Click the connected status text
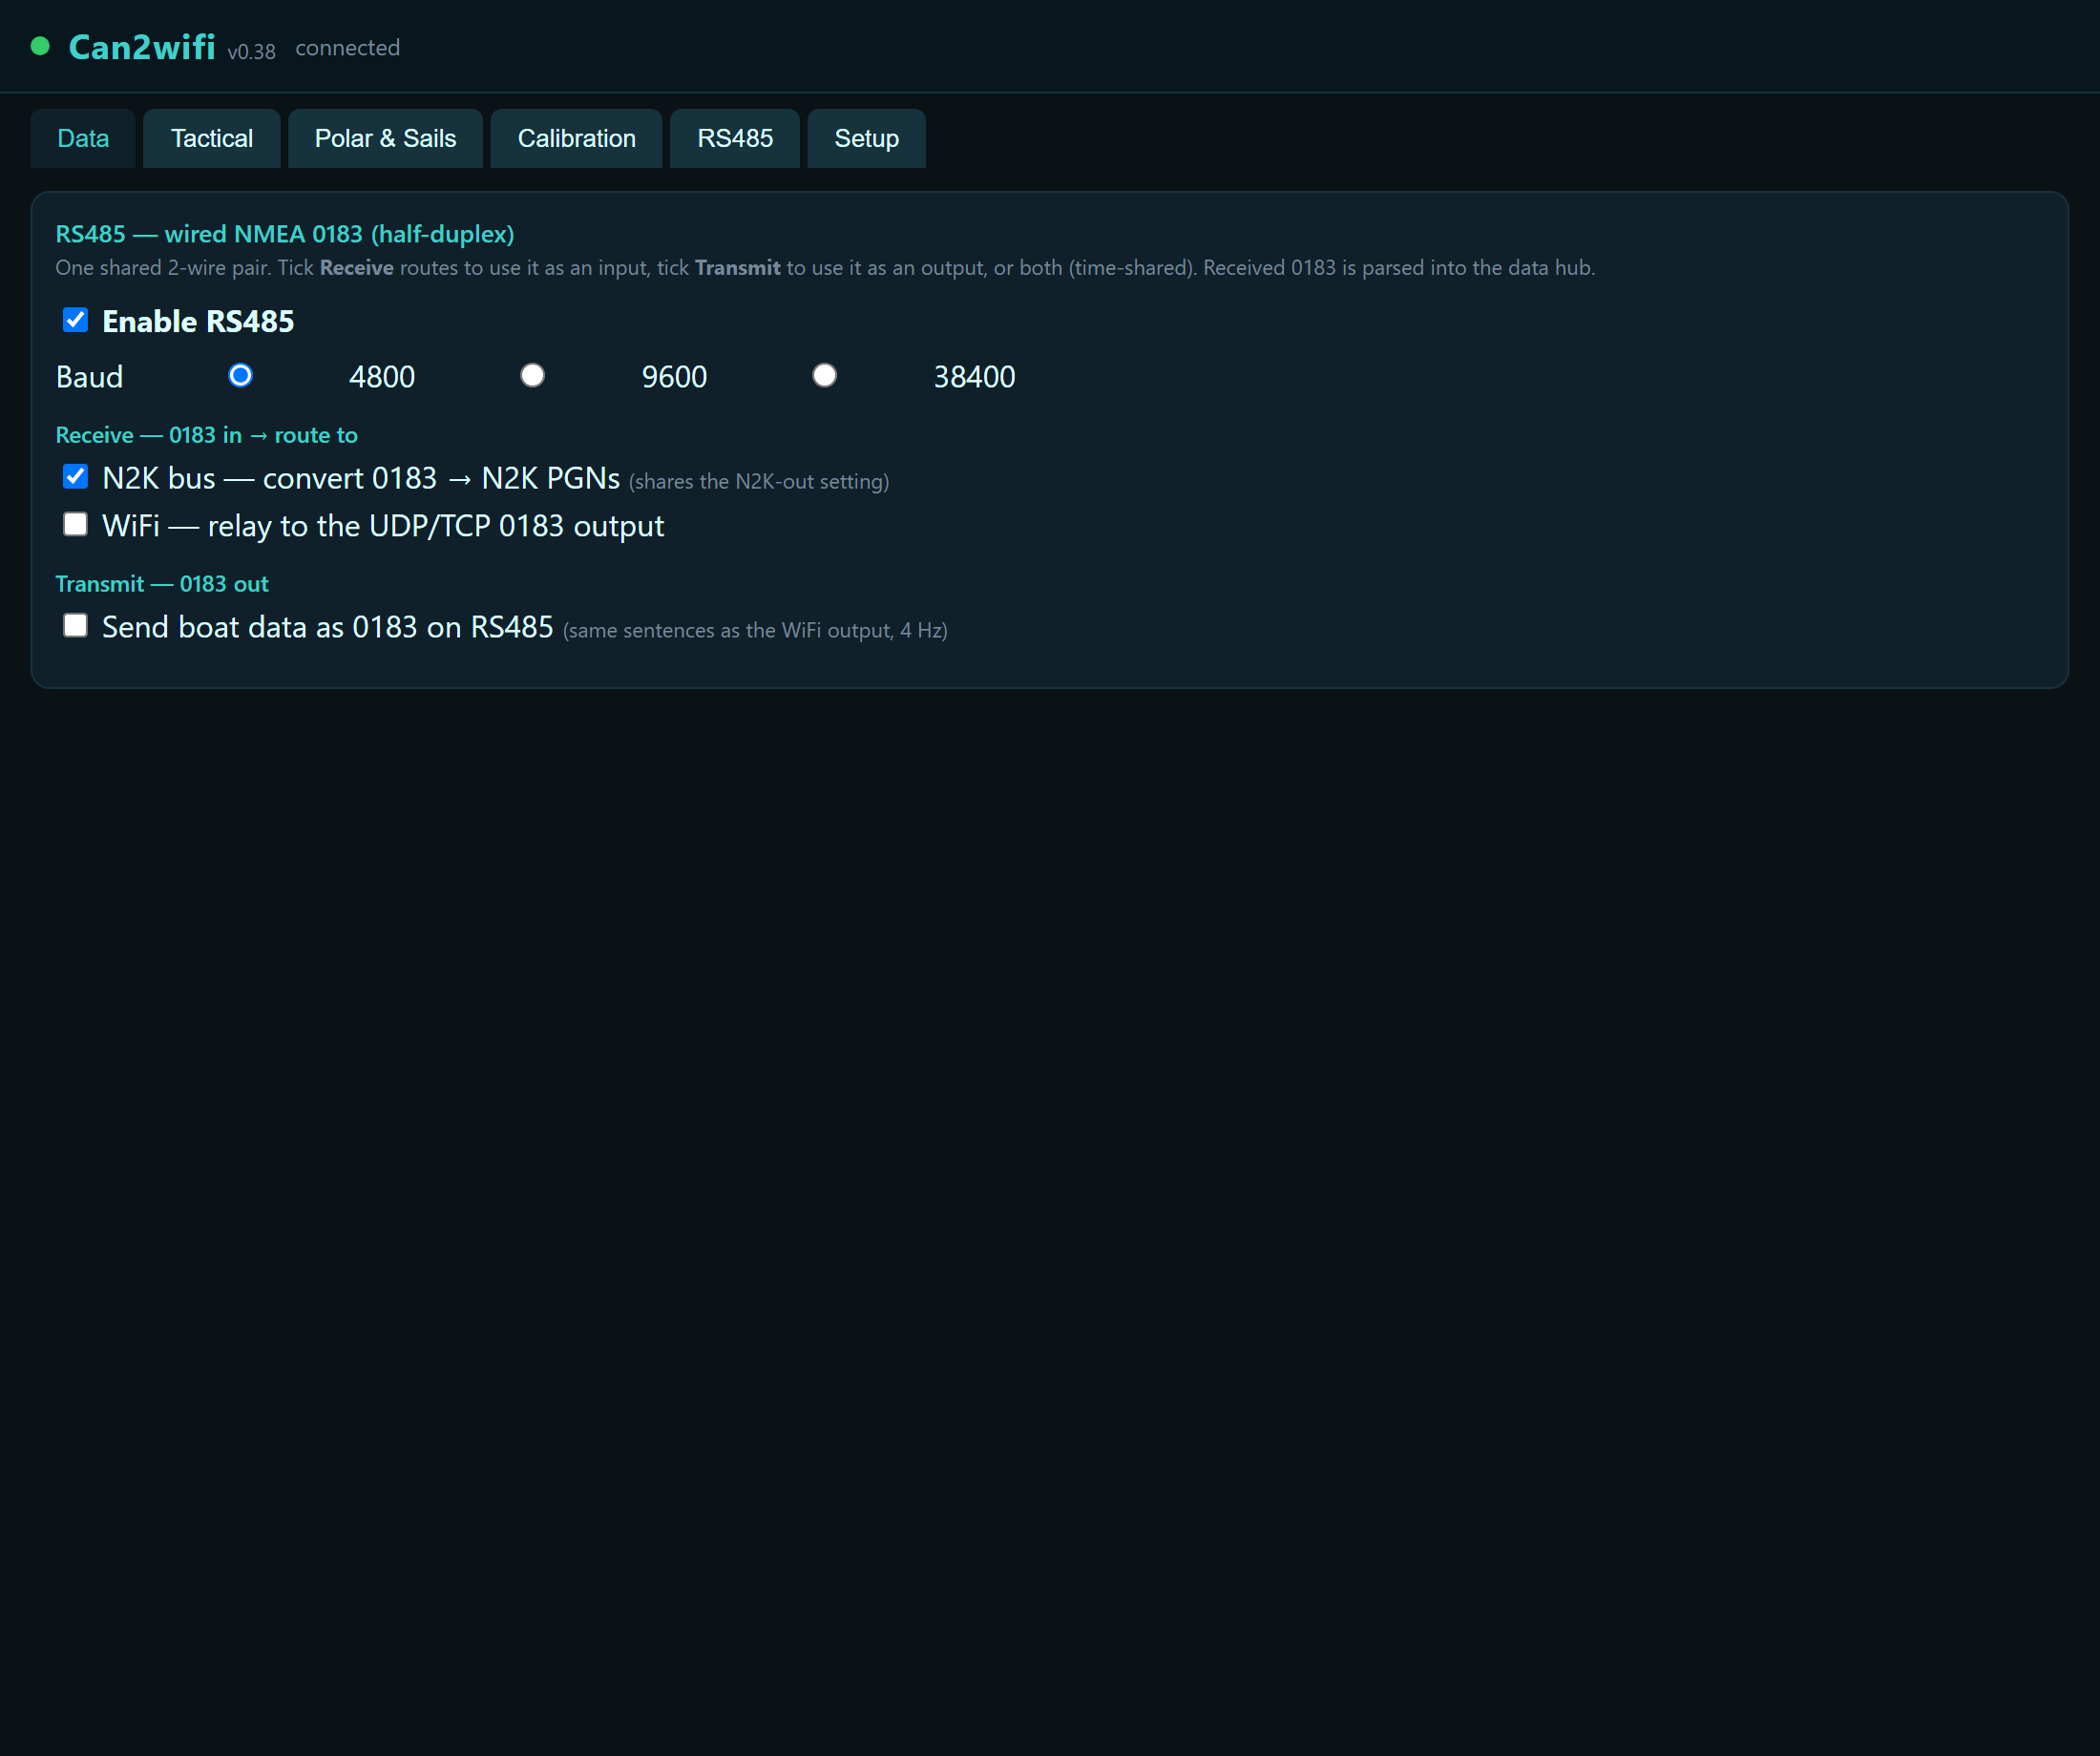Image resolution: width=2100 pixels, height=1756 pixels. coord(347,48)
